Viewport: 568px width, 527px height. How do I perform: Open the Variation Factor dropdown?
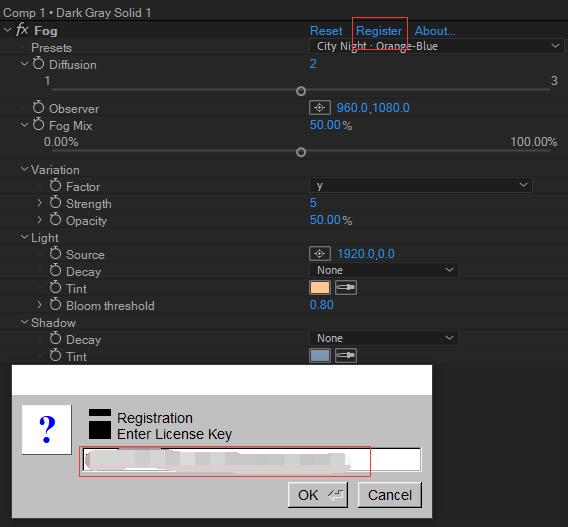(421, 185)
